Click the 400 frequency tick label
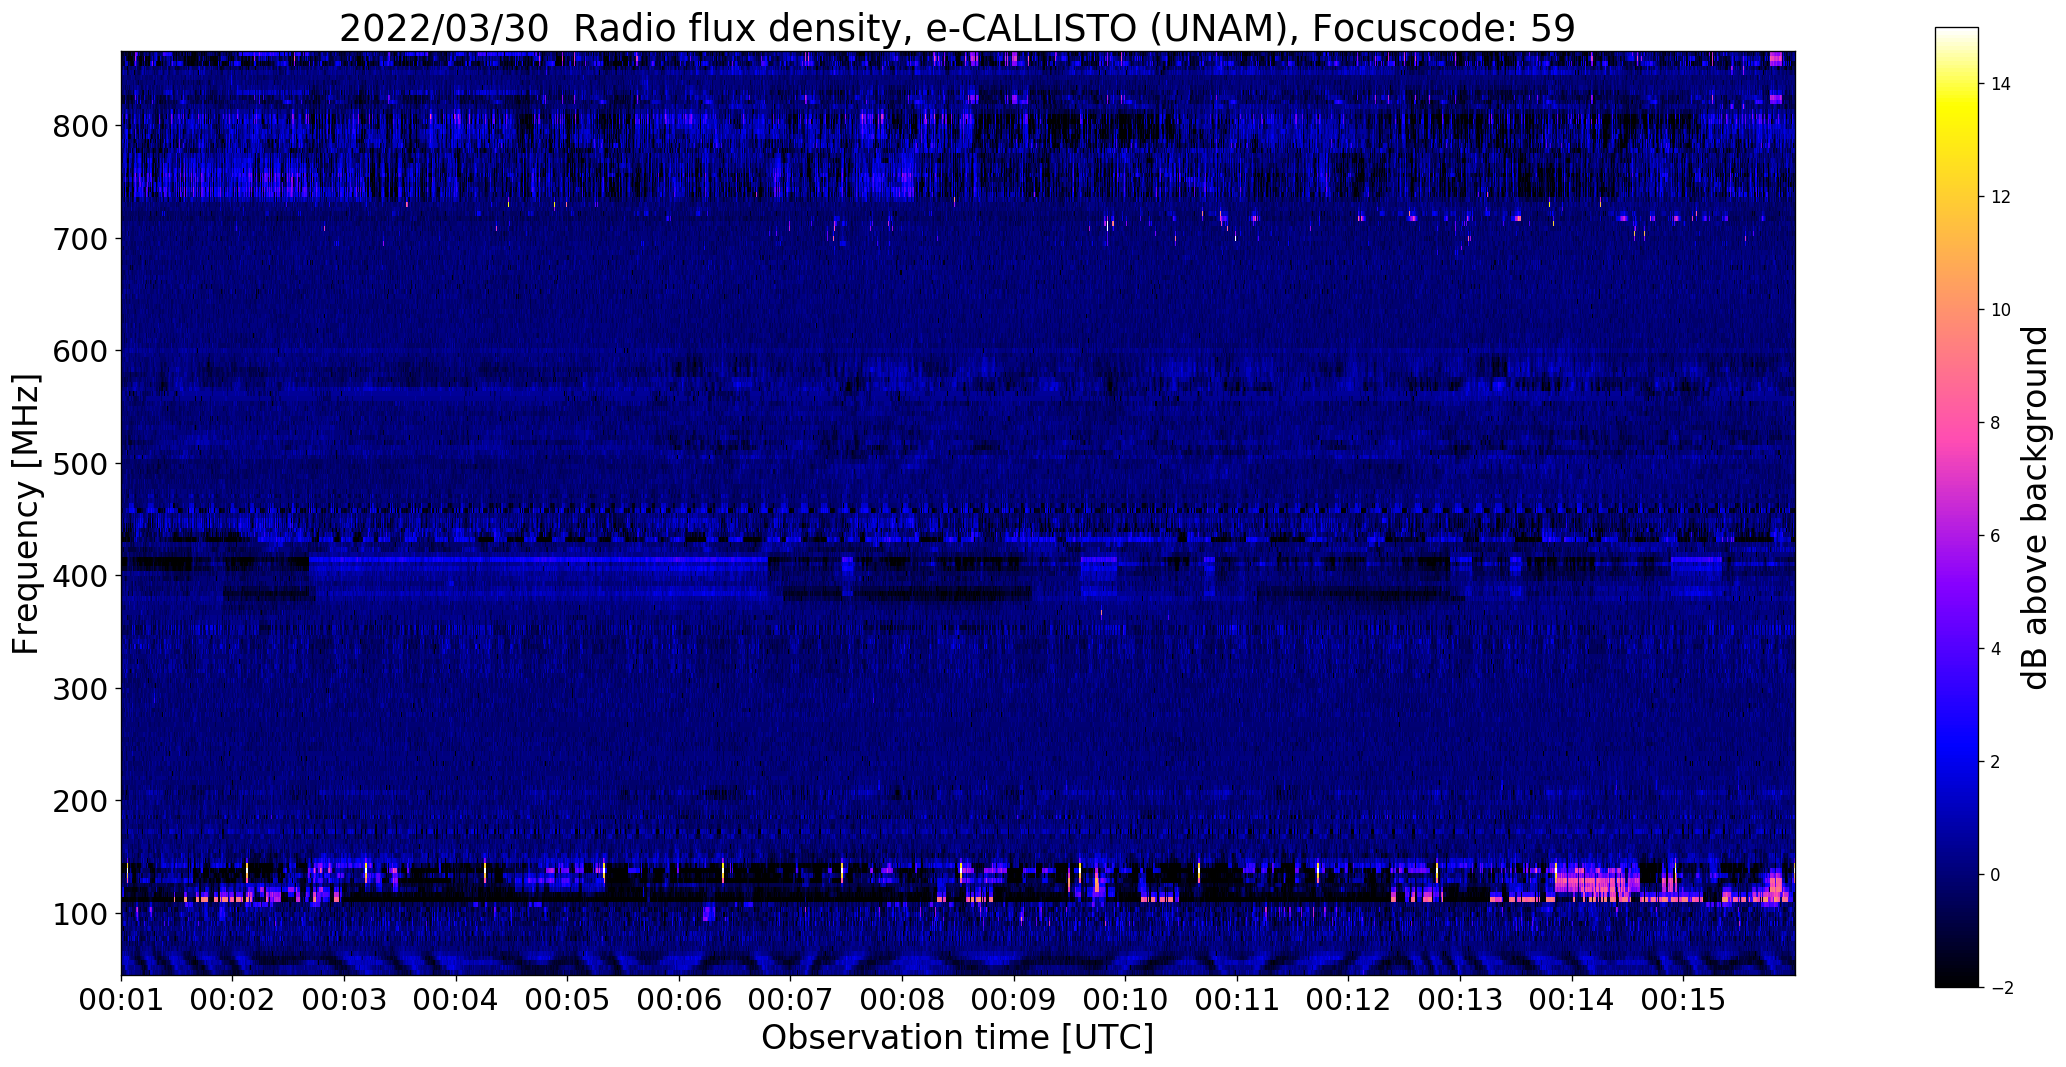This screenshot has width=2066, height=1067. point(79,576)
